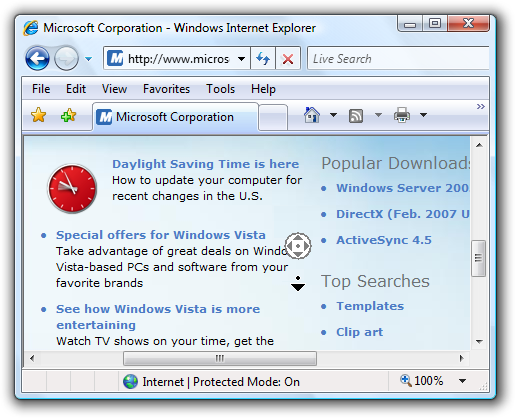Click the Live Search box
The width and height of the screenshot is (515, 418).
[398, 59]
